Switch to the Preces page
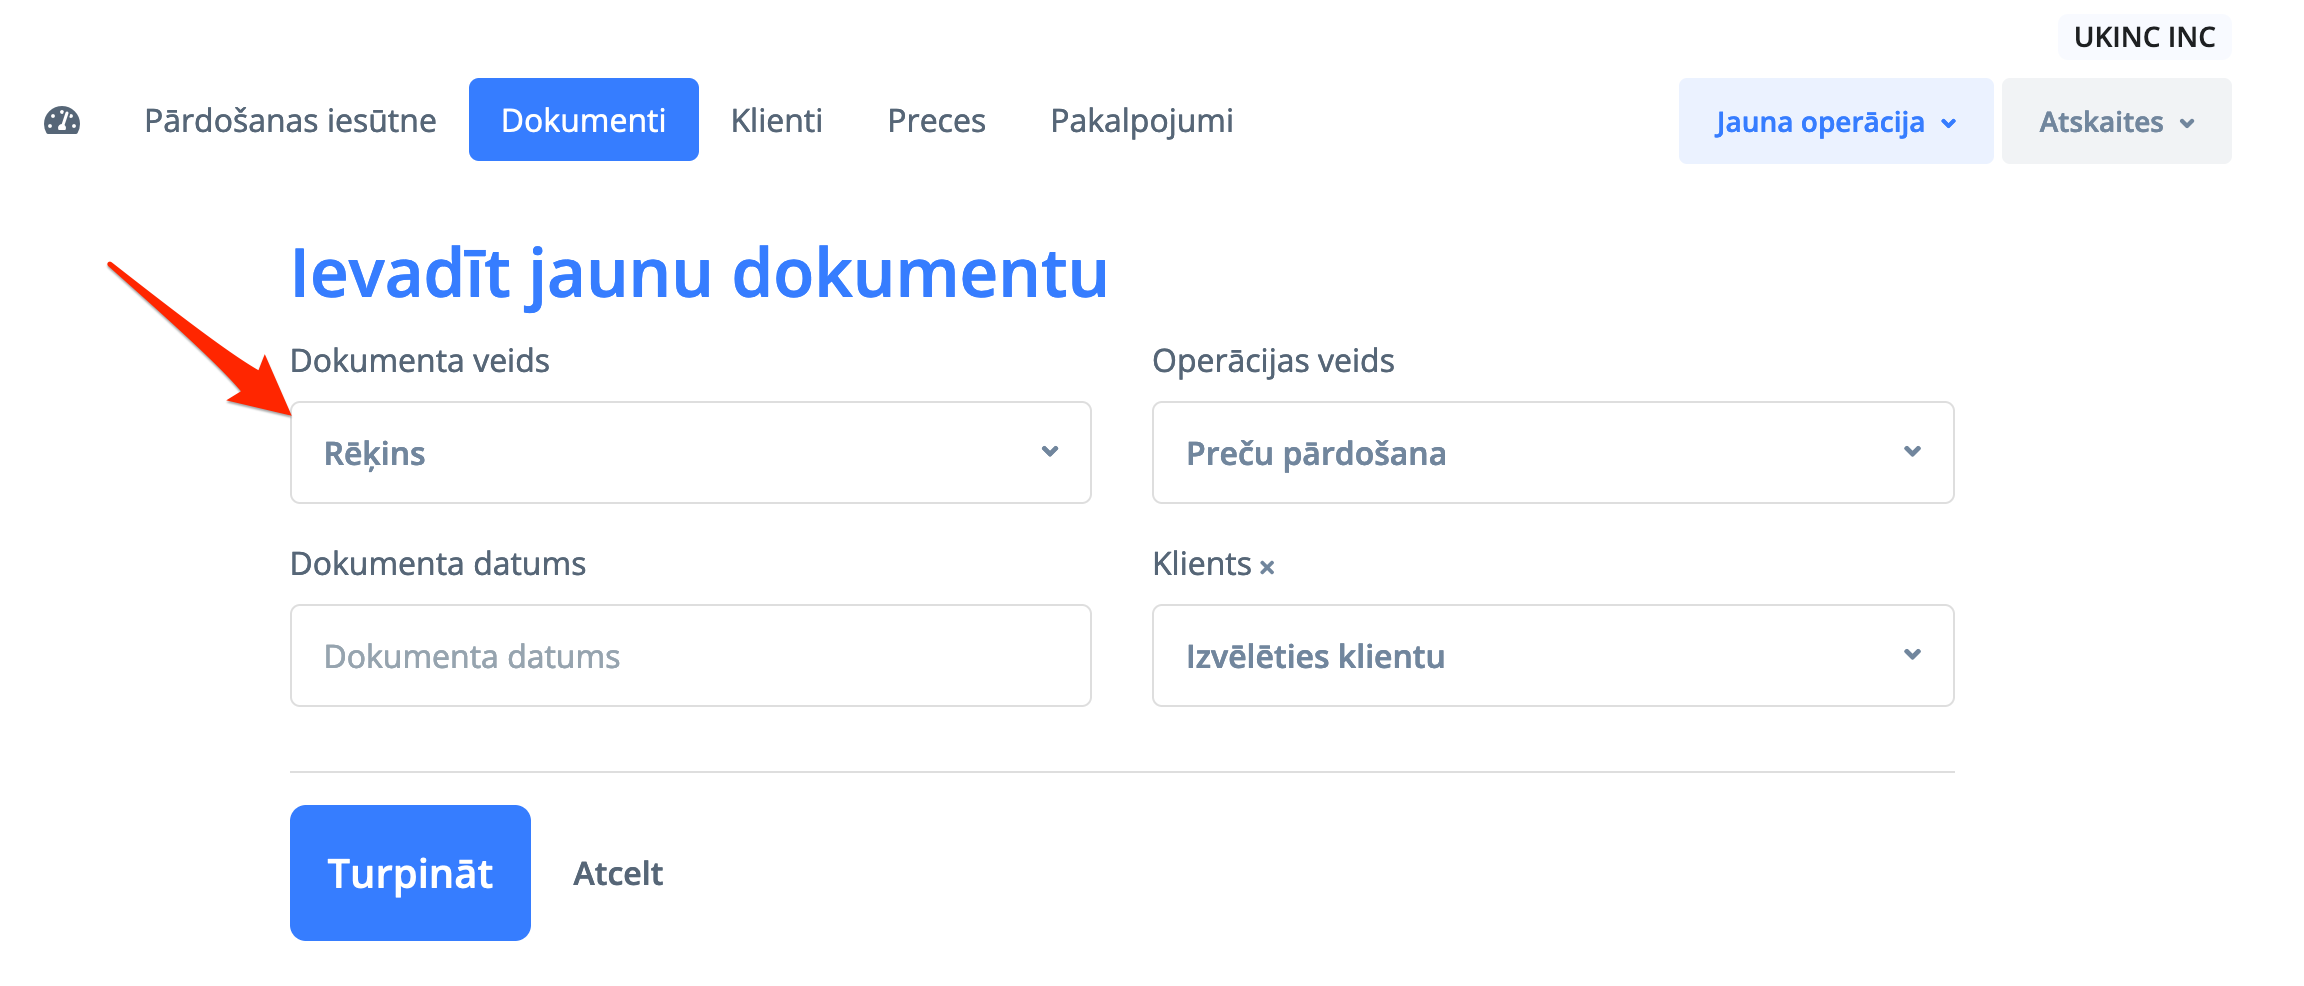The image size is (2304, 986). pyautogui.click(x=936, y=121)
